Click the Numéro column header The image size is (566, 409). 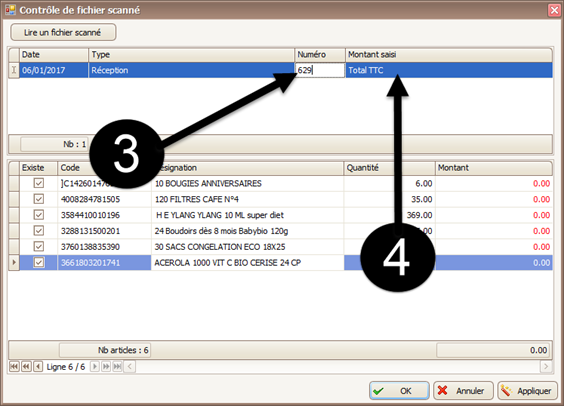coord(320,55)
